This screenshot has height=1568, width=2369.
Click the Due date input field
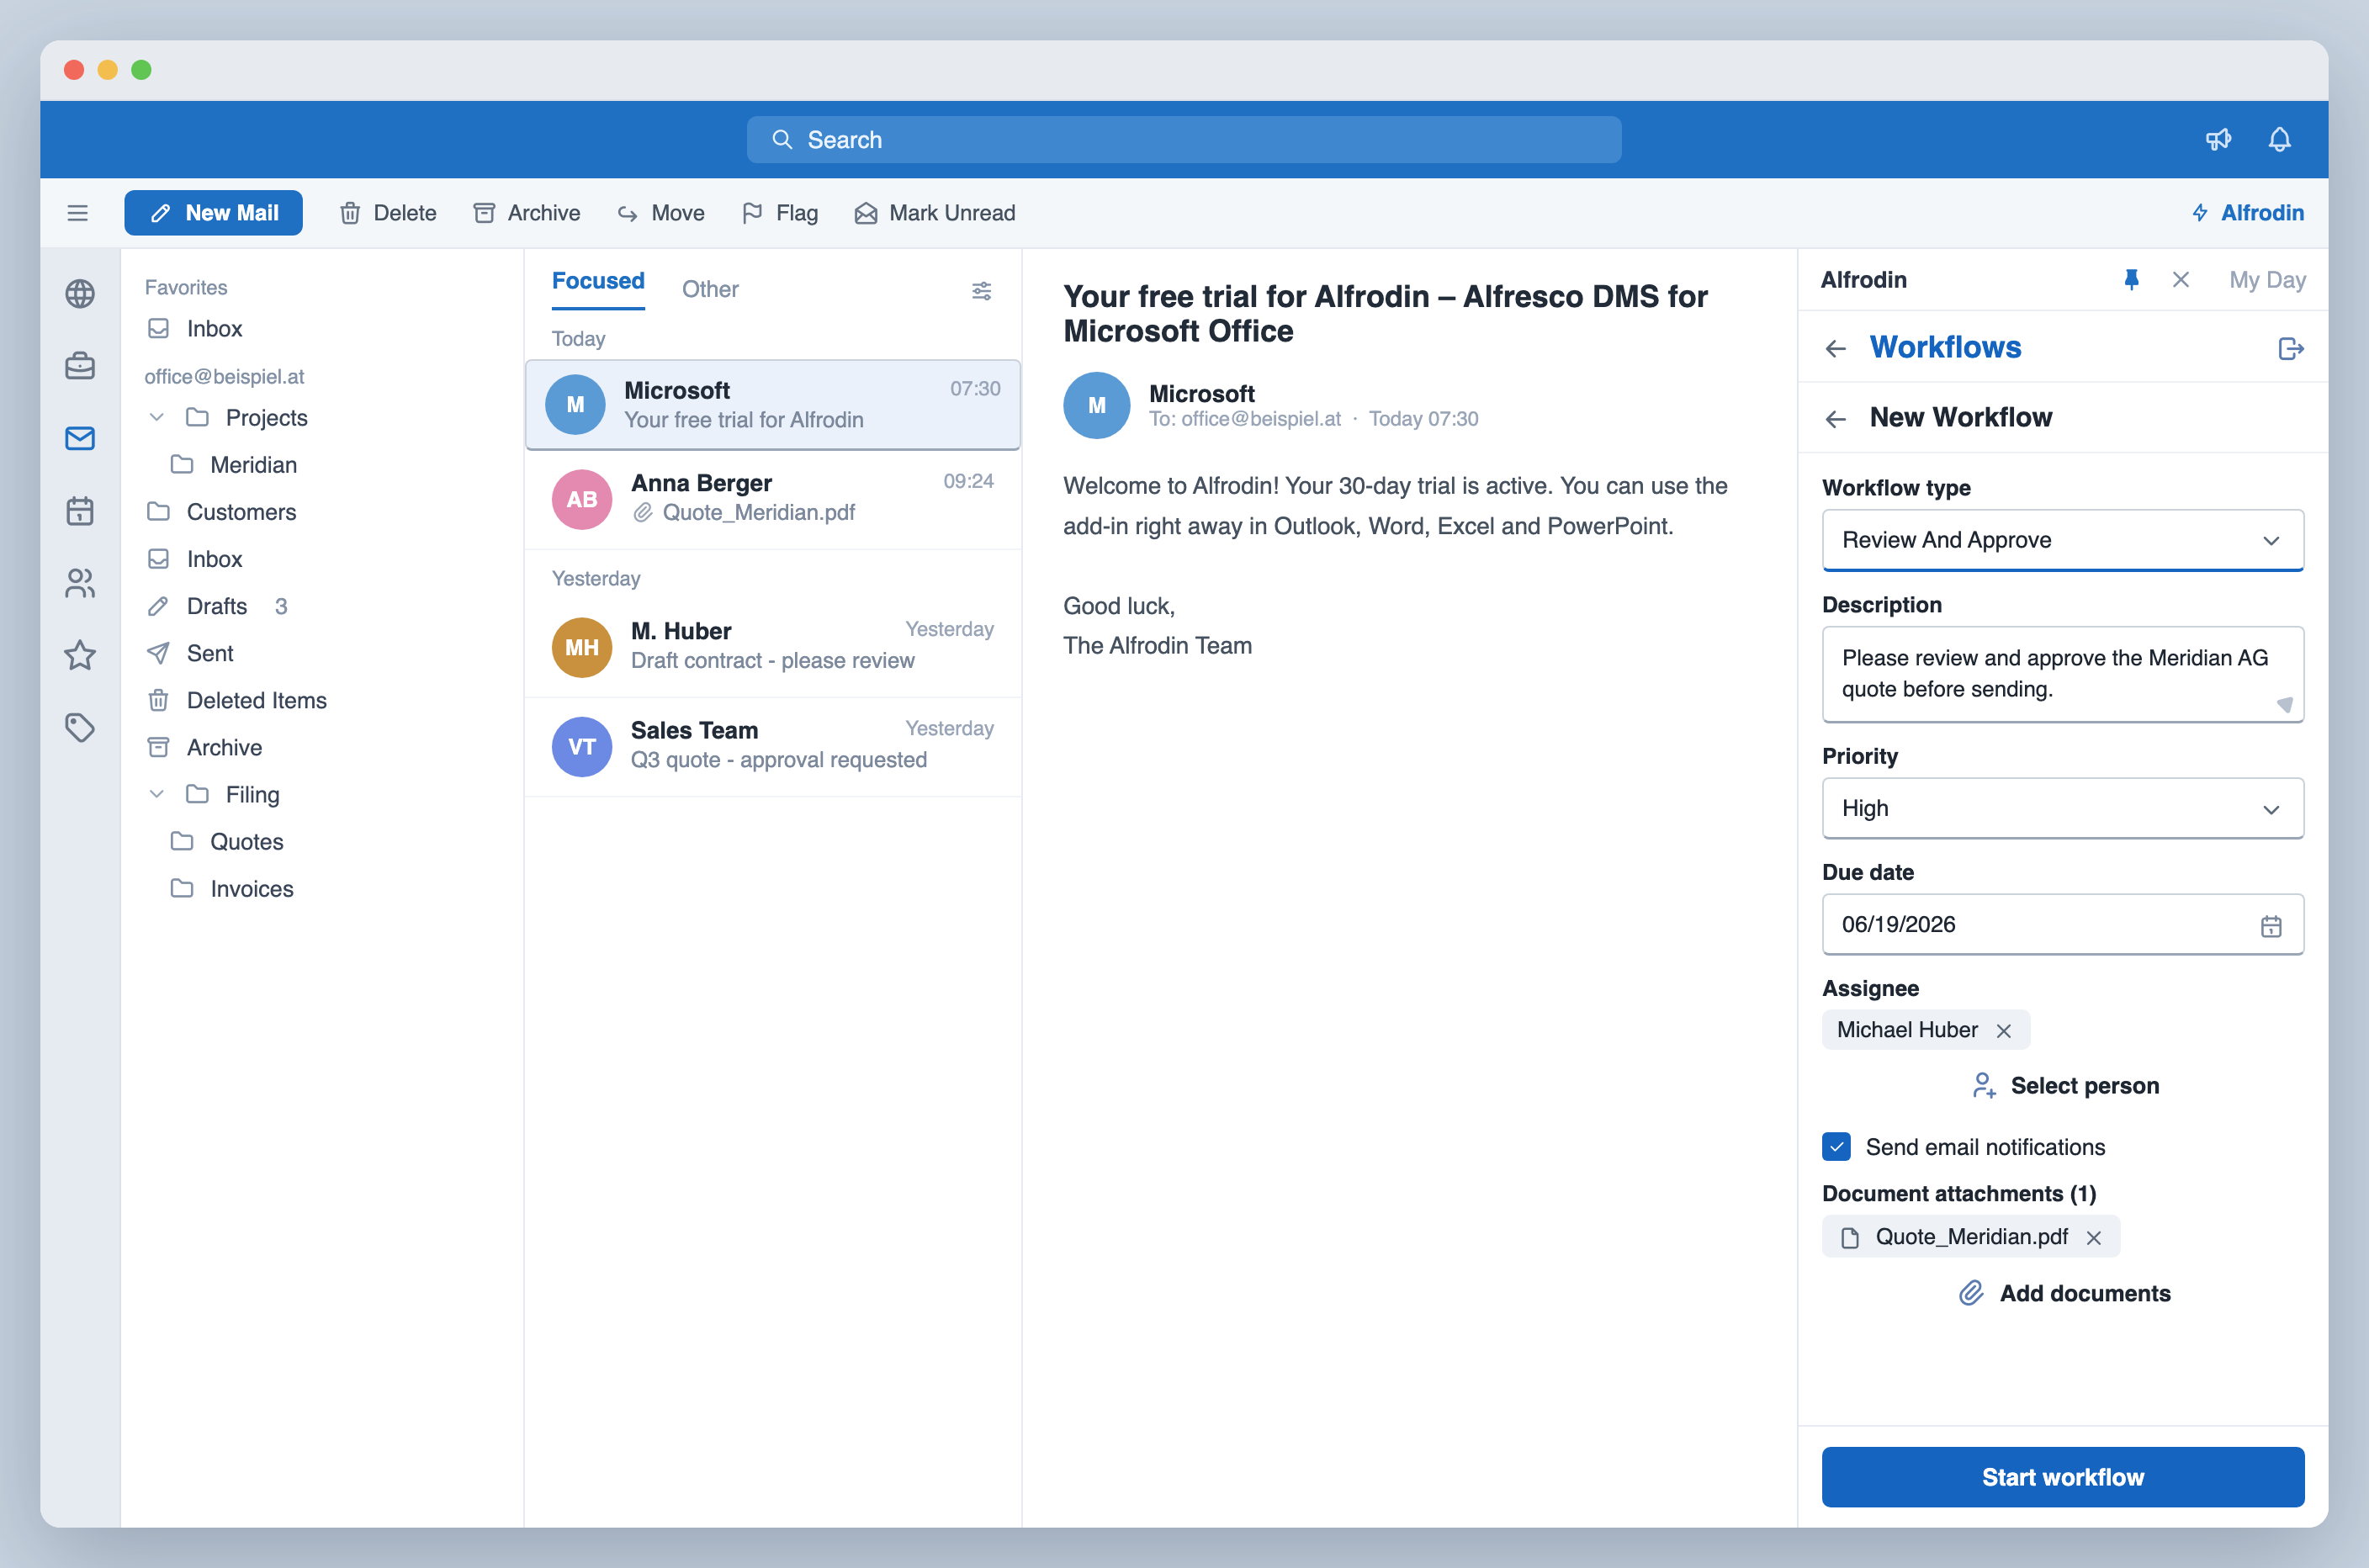click(x=2063, y=925)
